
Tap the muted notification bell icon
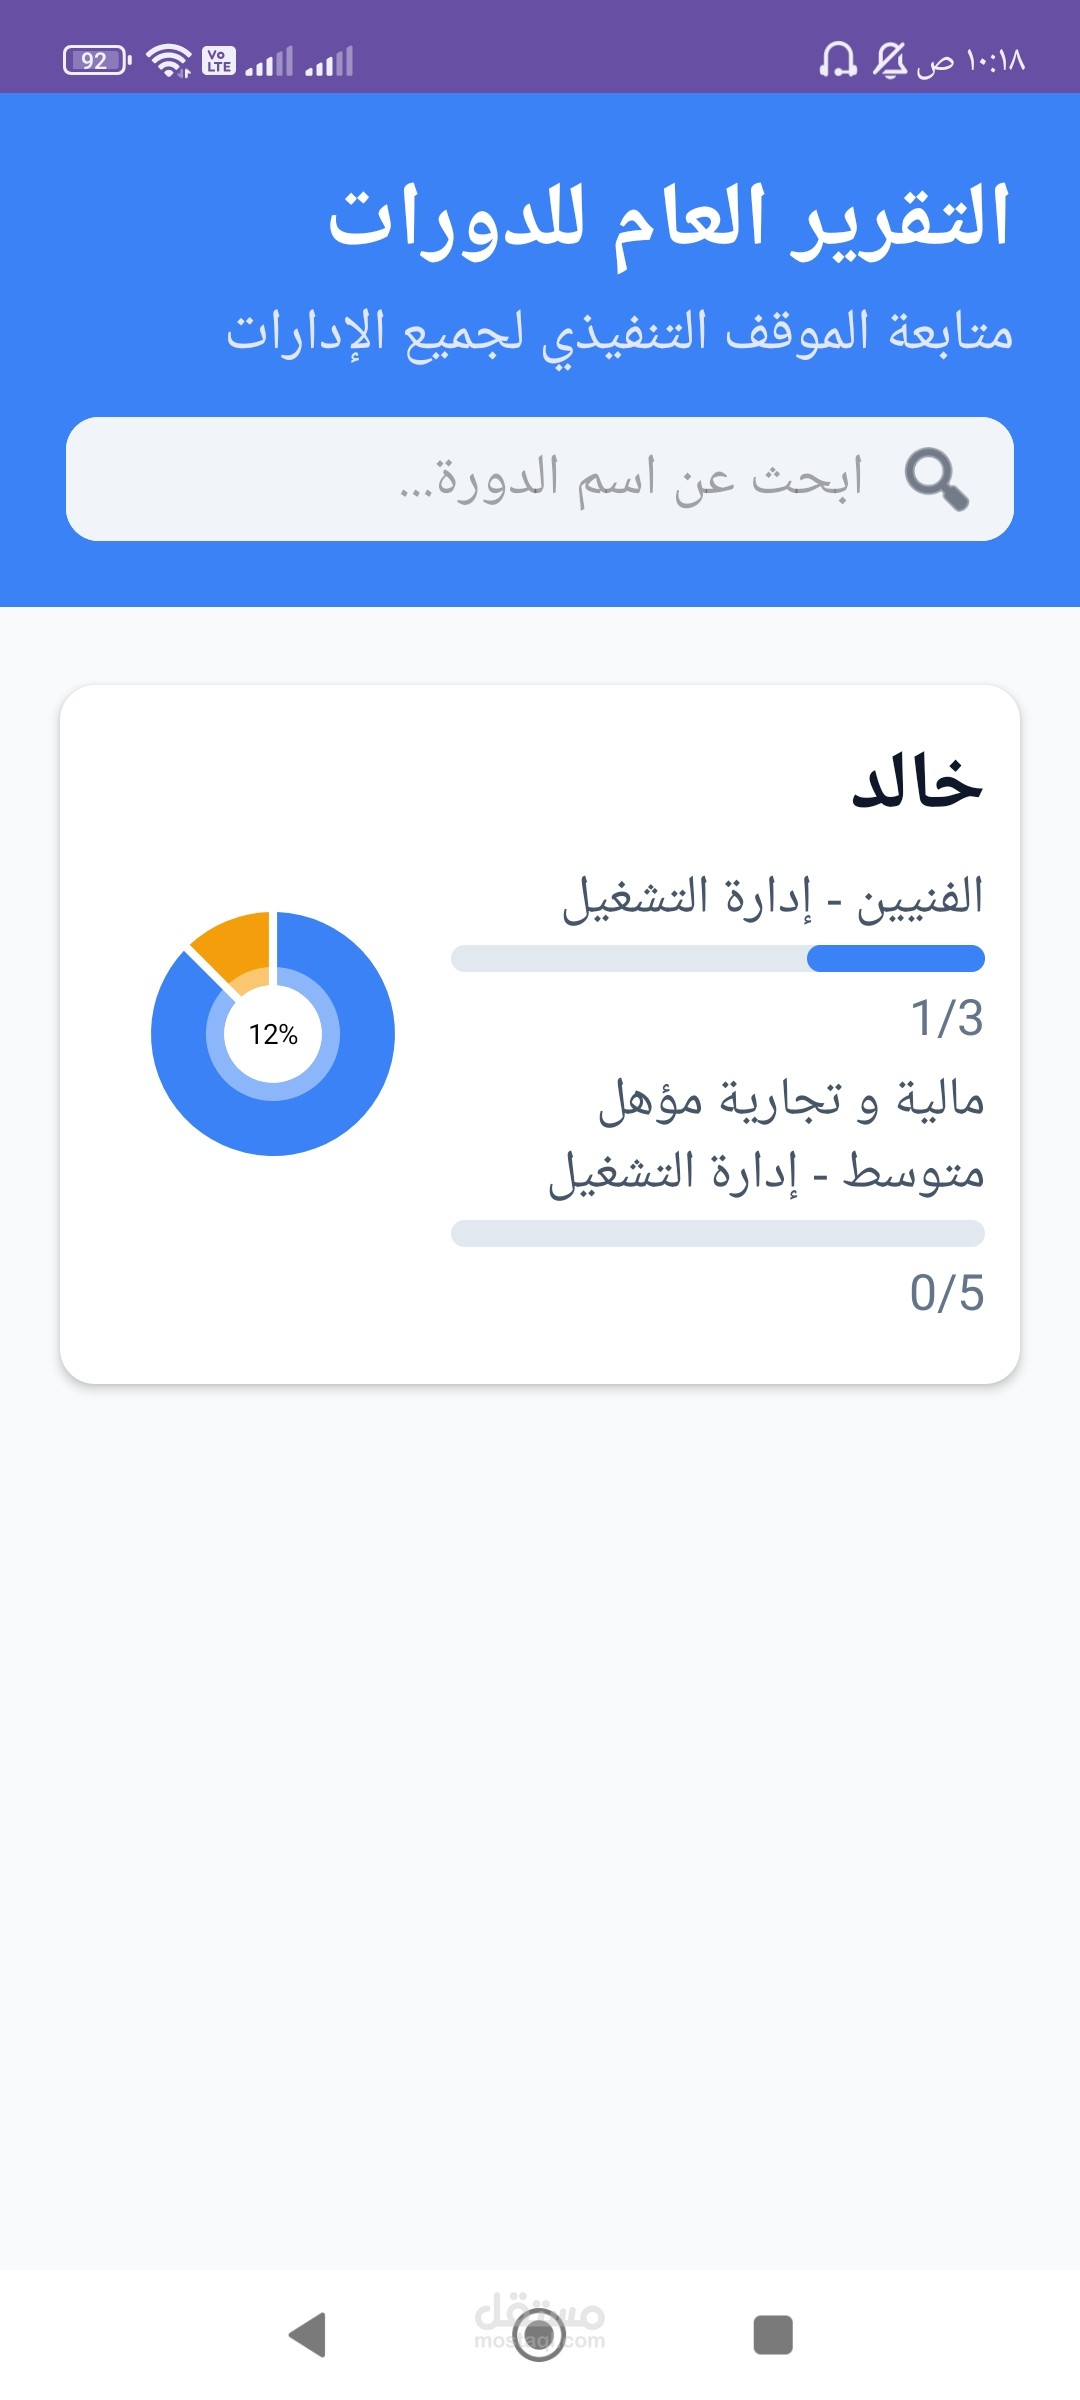coord(889,61)
